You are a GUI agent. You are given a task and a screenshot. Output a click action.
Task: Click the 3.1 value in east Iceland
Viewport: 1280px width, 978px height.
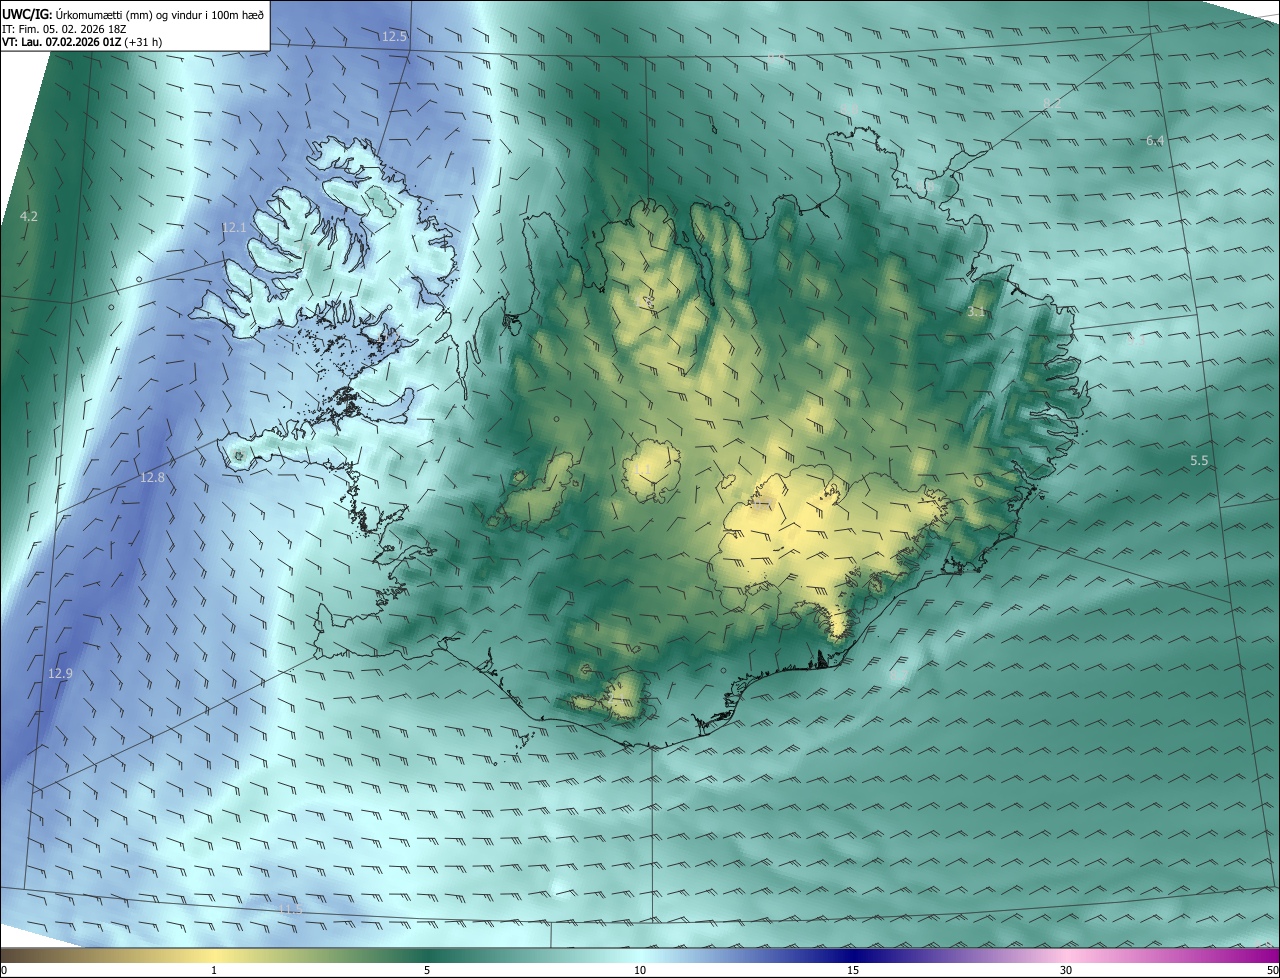[x=977, y=312]
